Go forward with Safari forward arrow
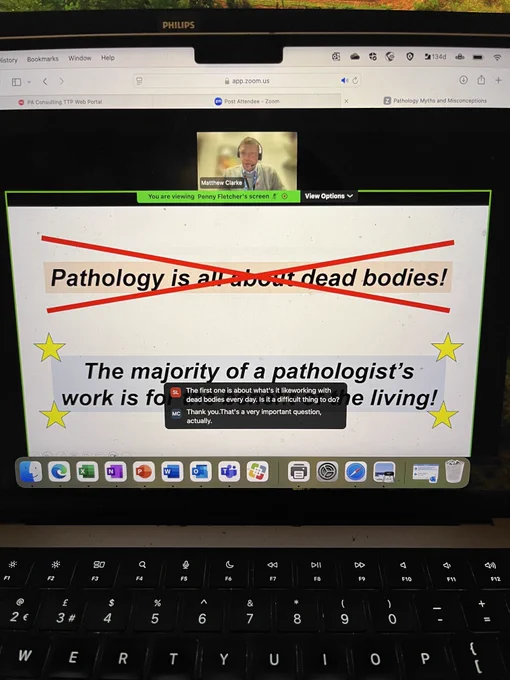510x680 pixels. (x=62, y=81)
